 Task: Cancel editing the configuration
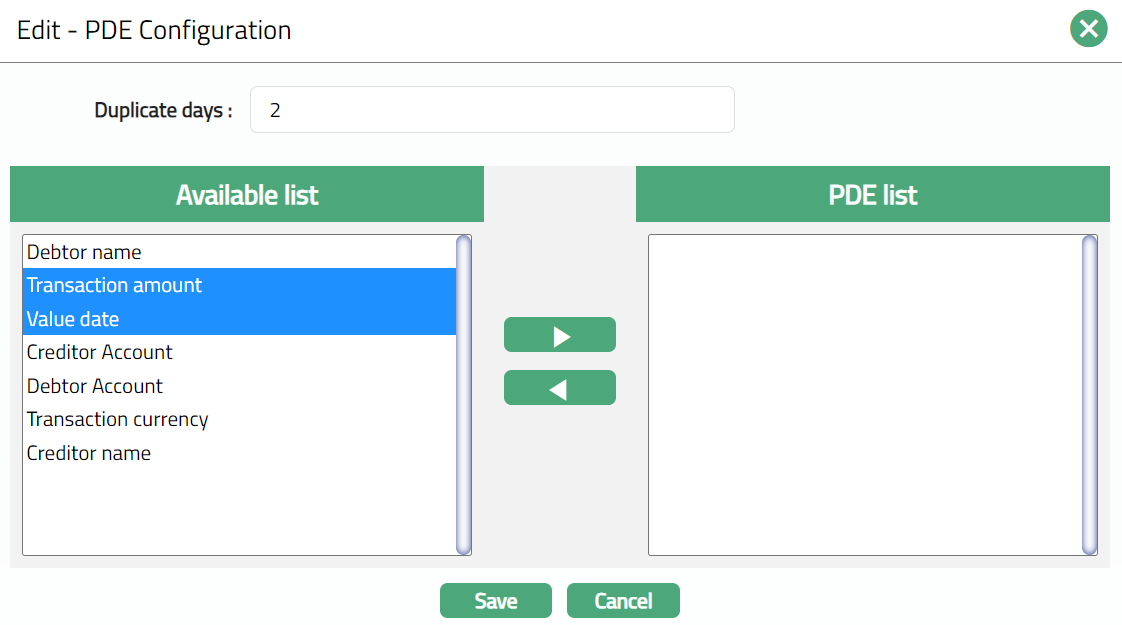tap(623, 601)
